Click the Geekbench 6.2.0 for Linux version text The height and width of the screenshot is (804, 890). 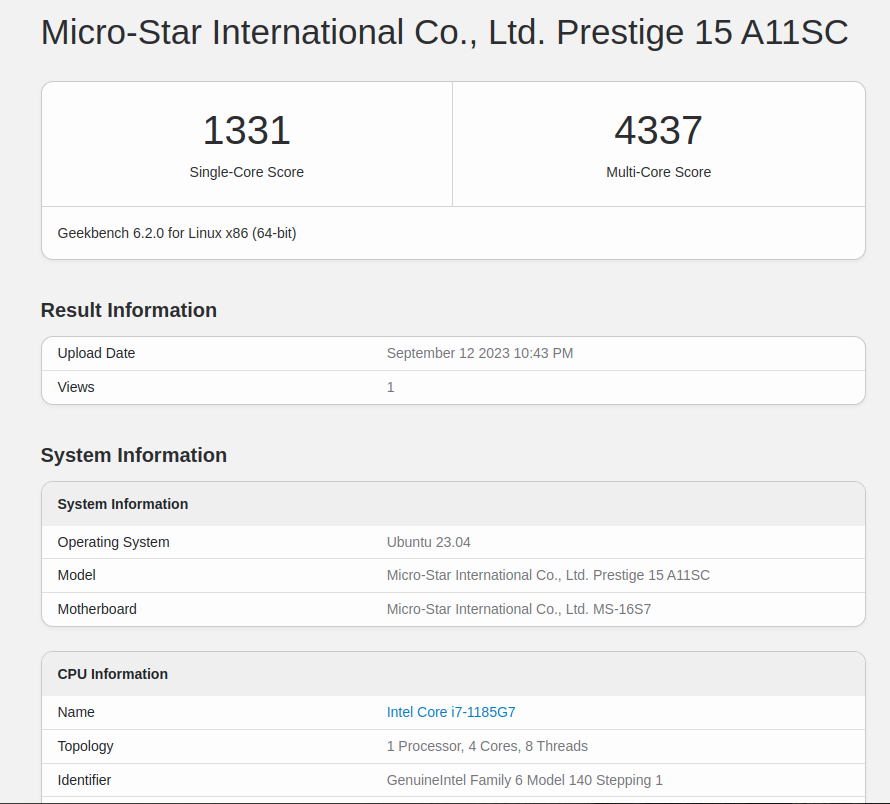point(177,233)
